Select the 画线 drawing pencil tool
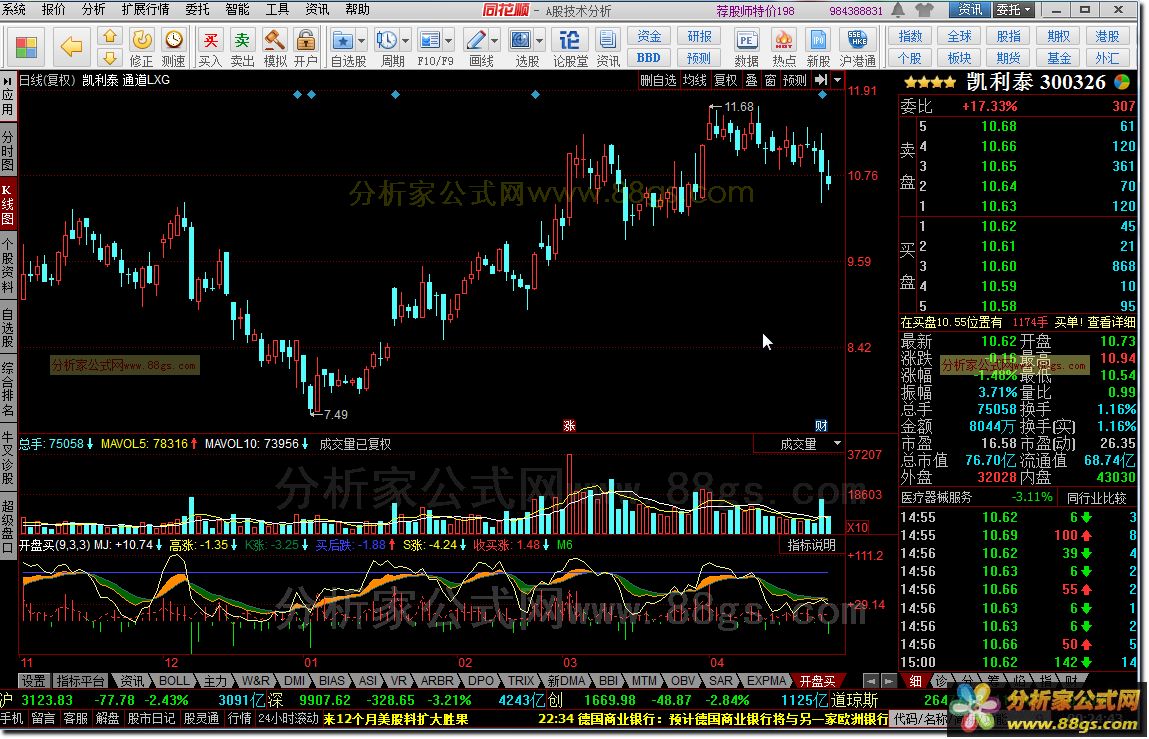 coord(476,40)
